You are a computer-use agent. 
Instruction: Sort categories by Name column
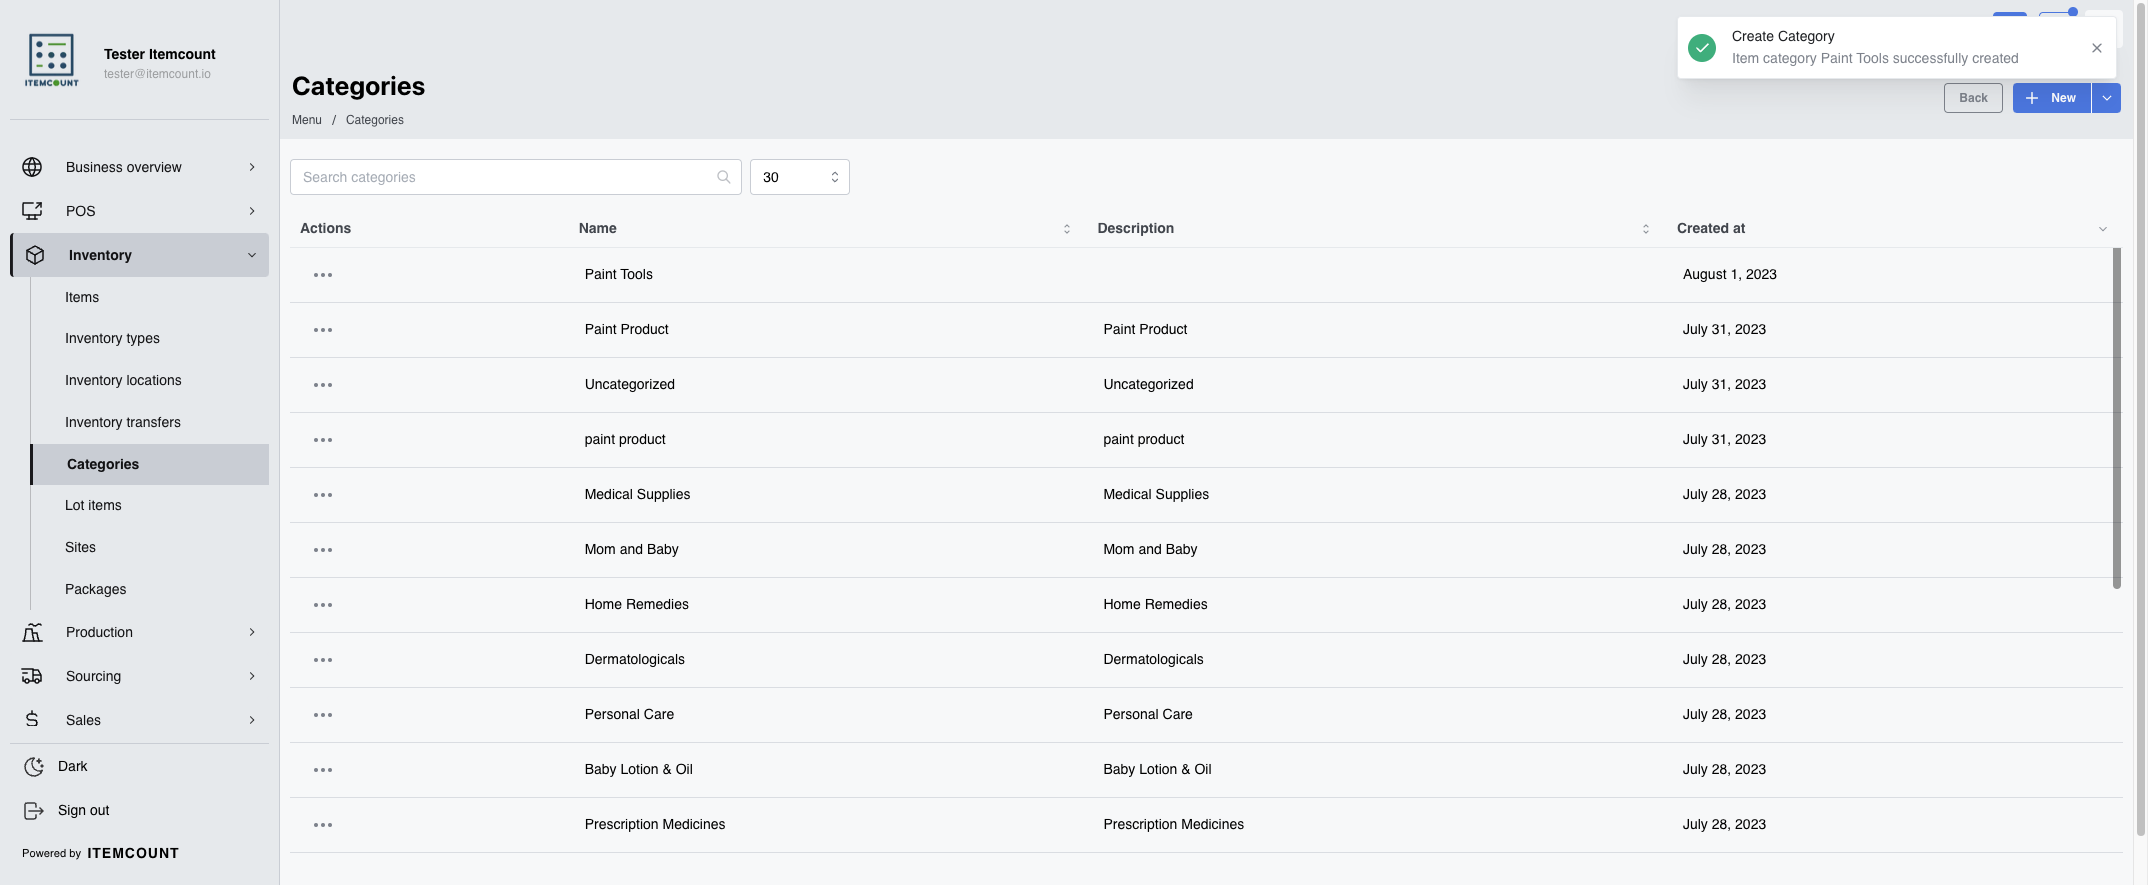[x=1067, y=229]
